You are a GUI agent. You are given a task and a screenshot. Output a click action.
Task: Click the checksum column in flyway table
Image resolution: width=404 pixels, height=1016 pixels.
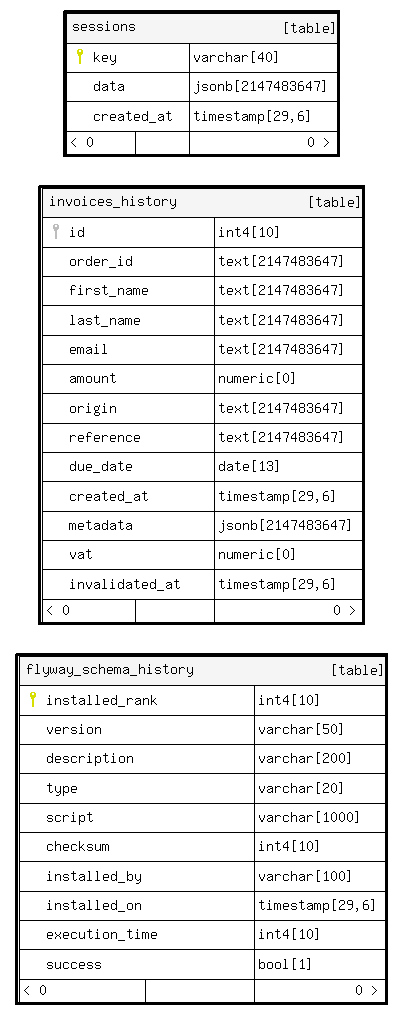point(202,846)
